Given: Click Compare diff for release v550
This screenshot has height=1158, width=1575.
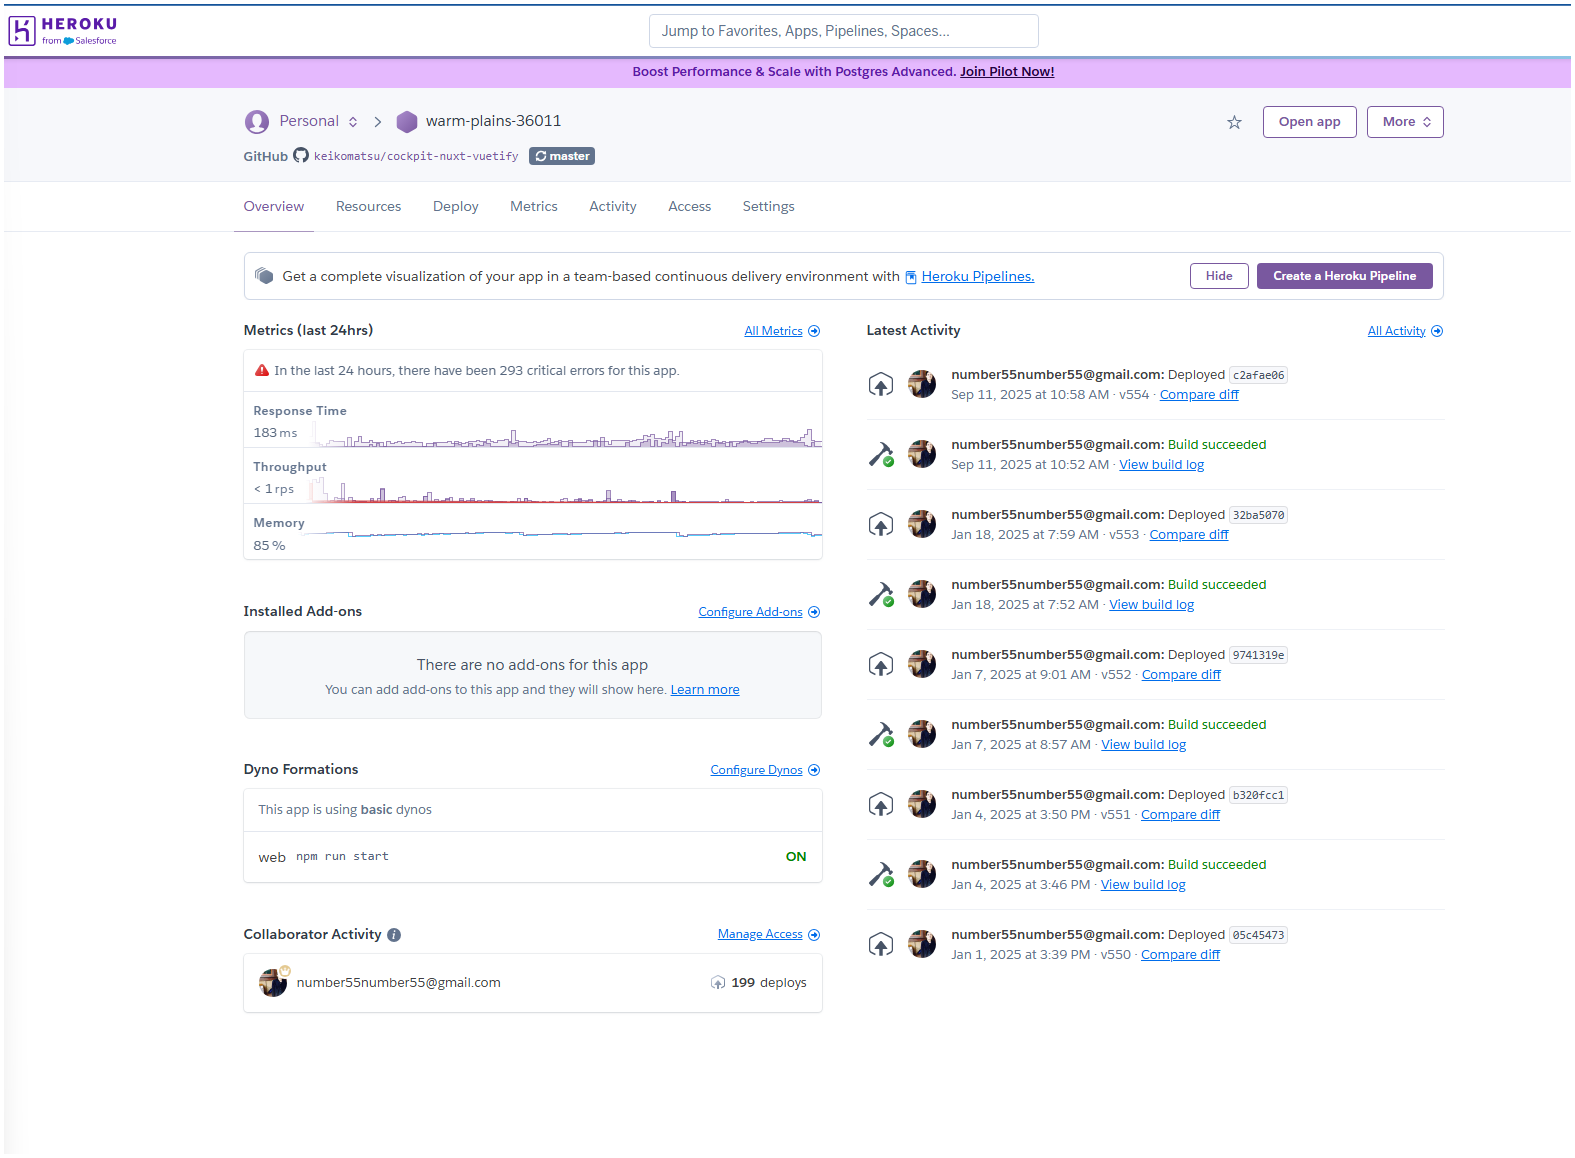Looking at the screenshot, I should pyautogui.click(x=1180, y=955).
